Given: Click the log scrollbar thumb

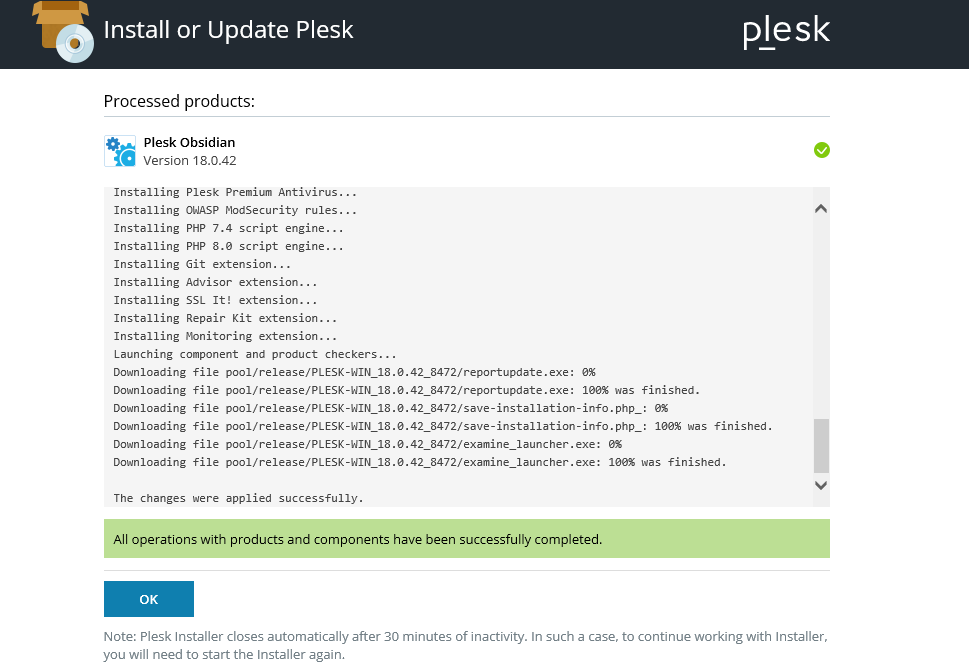Looking at the screenshot, I should point(821,446).
